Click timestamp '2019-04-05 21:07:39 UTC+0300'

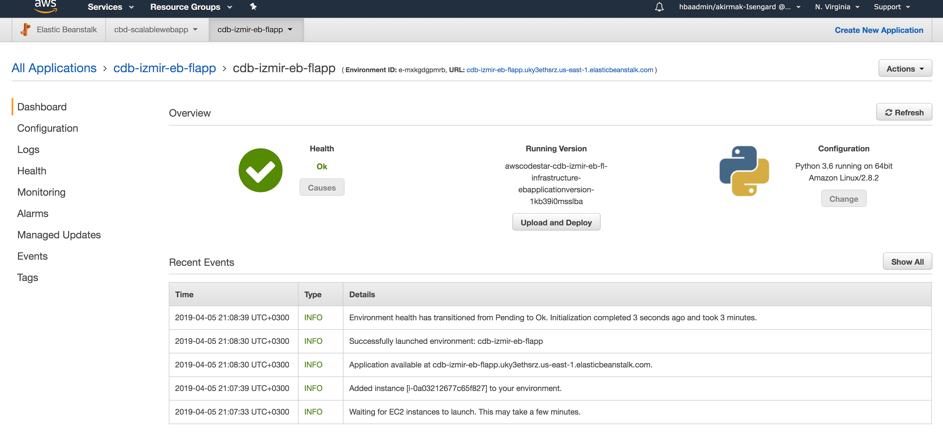232,388
